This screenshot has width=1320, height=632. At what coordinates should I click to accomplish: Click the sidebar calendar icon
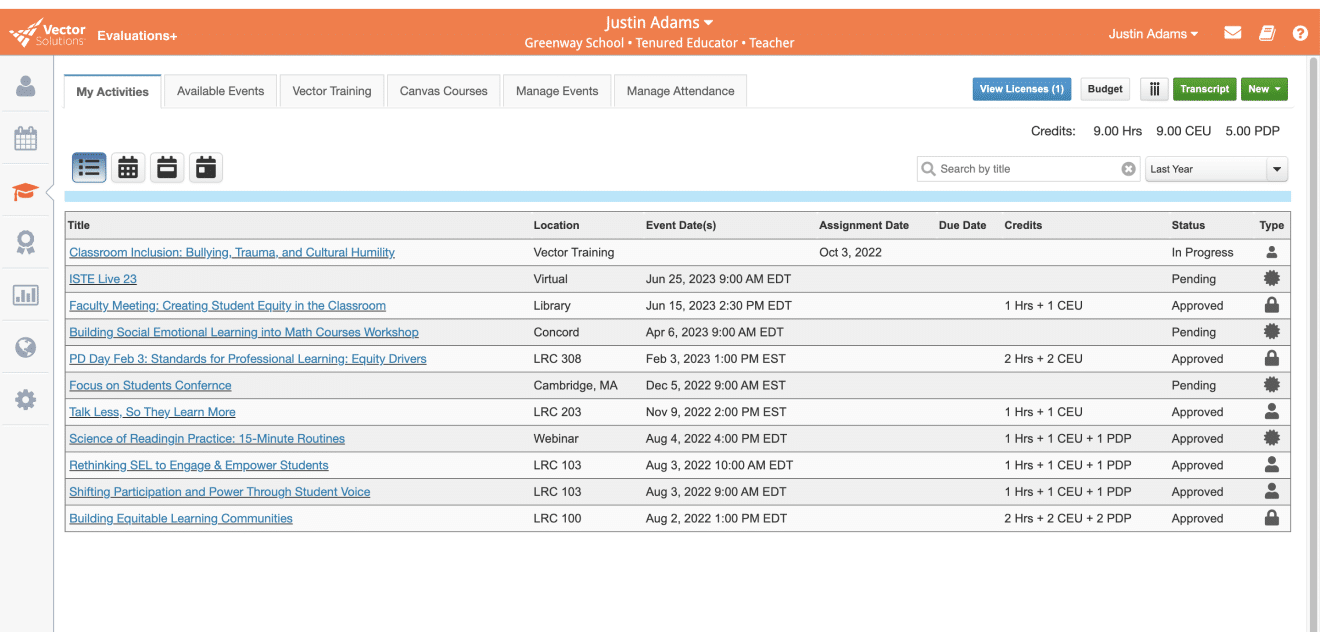click(26, 139)
